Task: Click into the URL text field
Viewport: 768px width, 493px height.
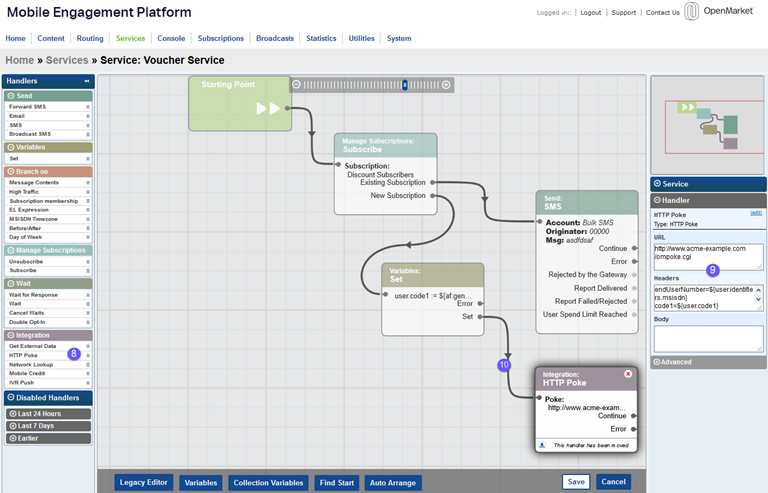Action: pos(708,257)
